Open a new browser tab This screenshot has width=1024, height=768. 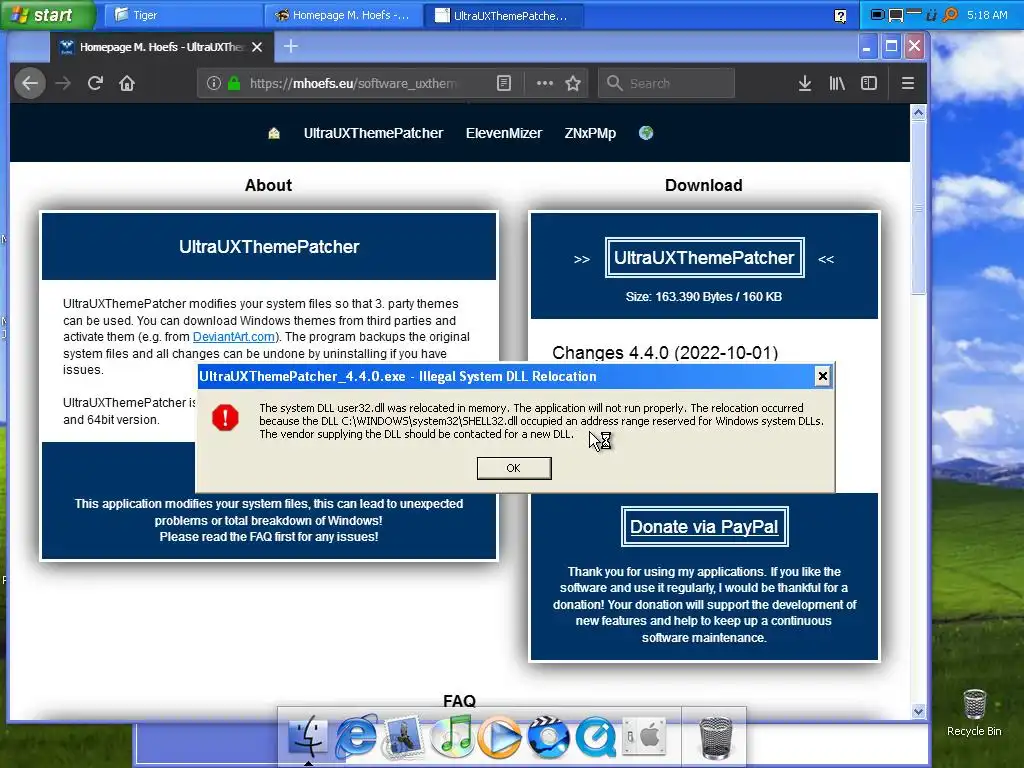[291, 46]
